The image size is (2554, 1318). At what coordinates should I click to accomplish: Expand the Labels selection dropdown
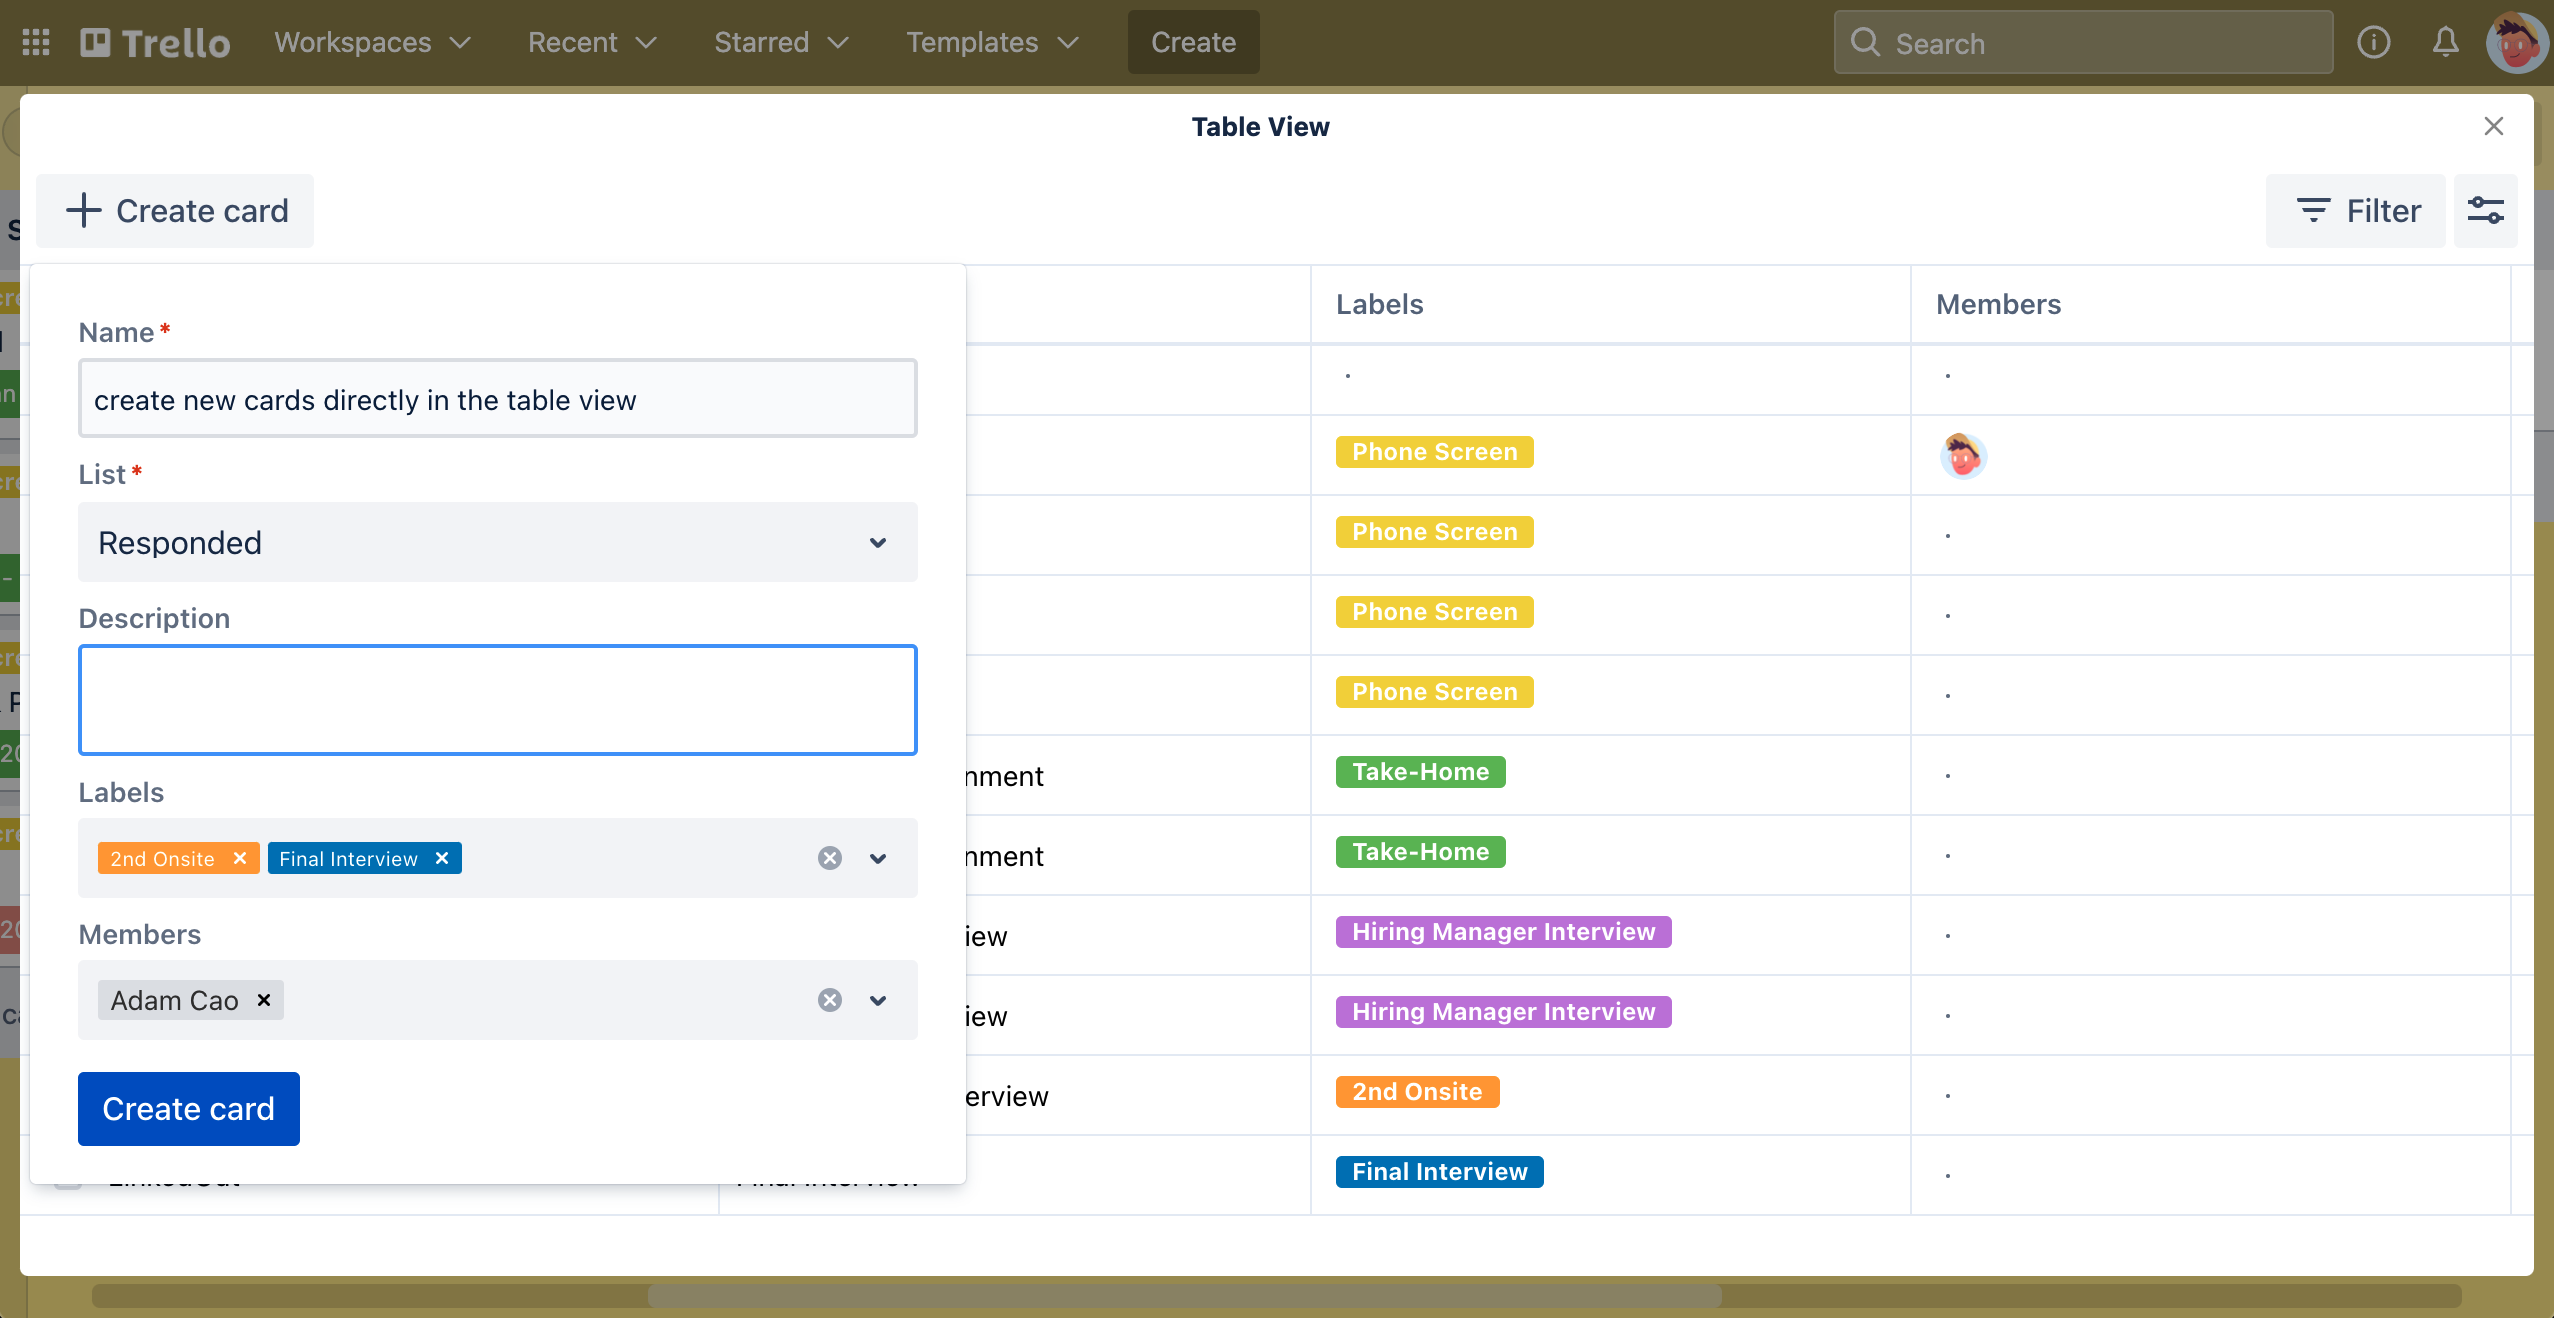tap(876, 858)
